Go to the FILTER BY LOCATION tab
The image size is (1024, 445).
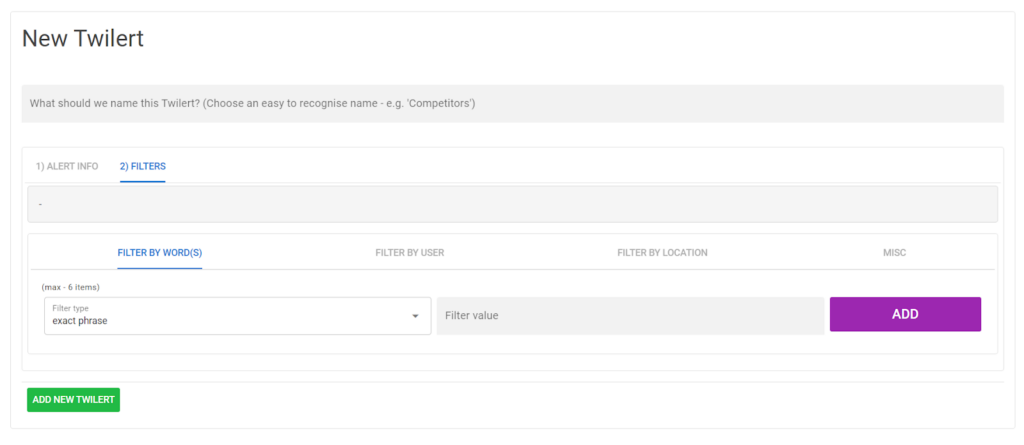(662, 253)
